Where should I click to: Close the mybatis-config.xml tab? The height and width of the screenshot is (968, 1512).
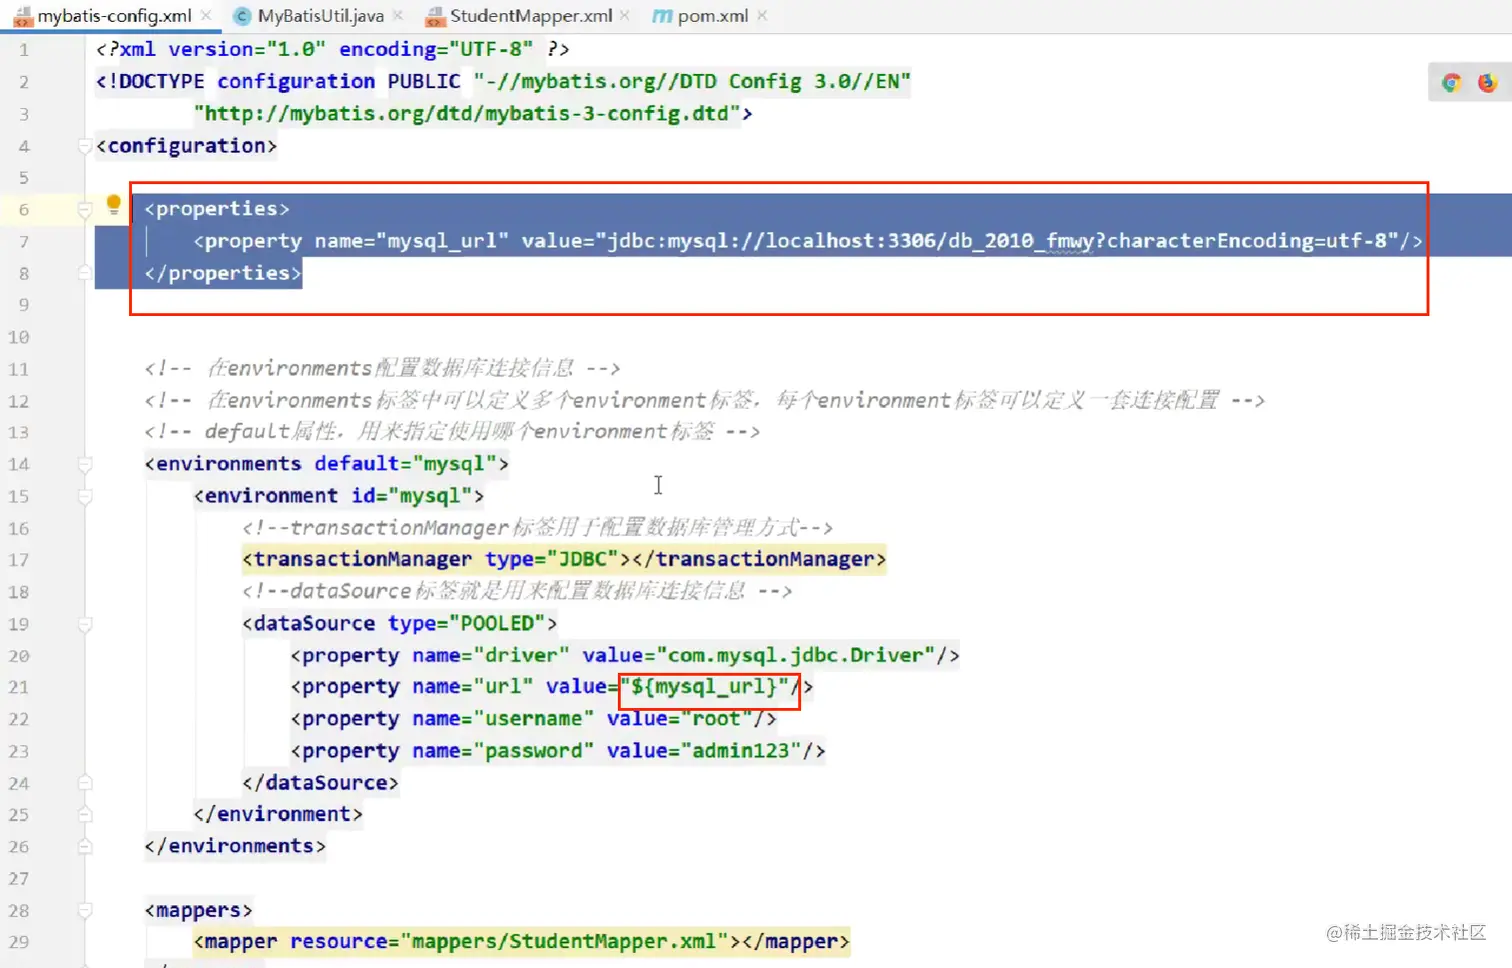click(206, 16)
